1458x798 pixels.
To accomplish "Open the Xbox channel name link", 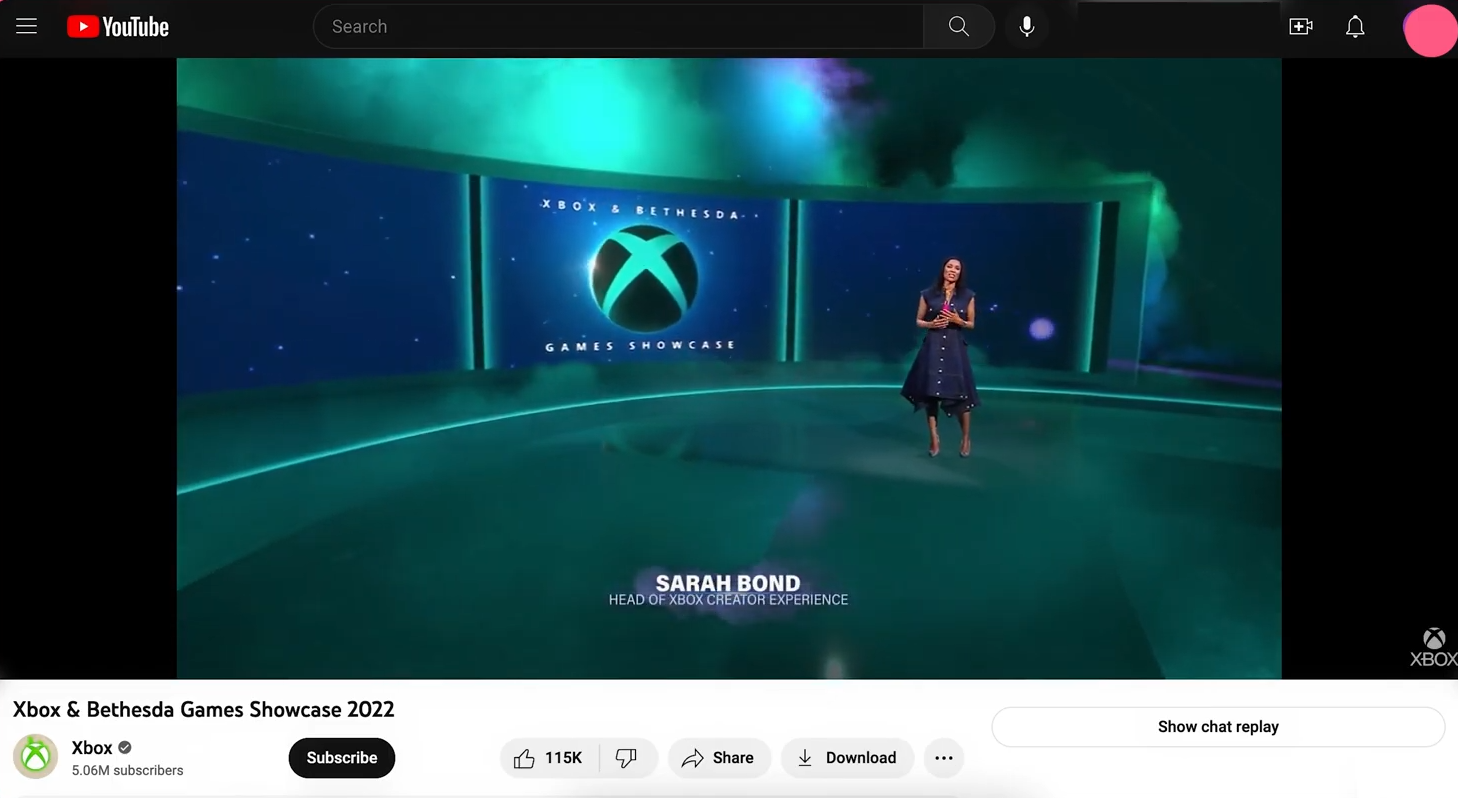I will click(x=92, y=747).
